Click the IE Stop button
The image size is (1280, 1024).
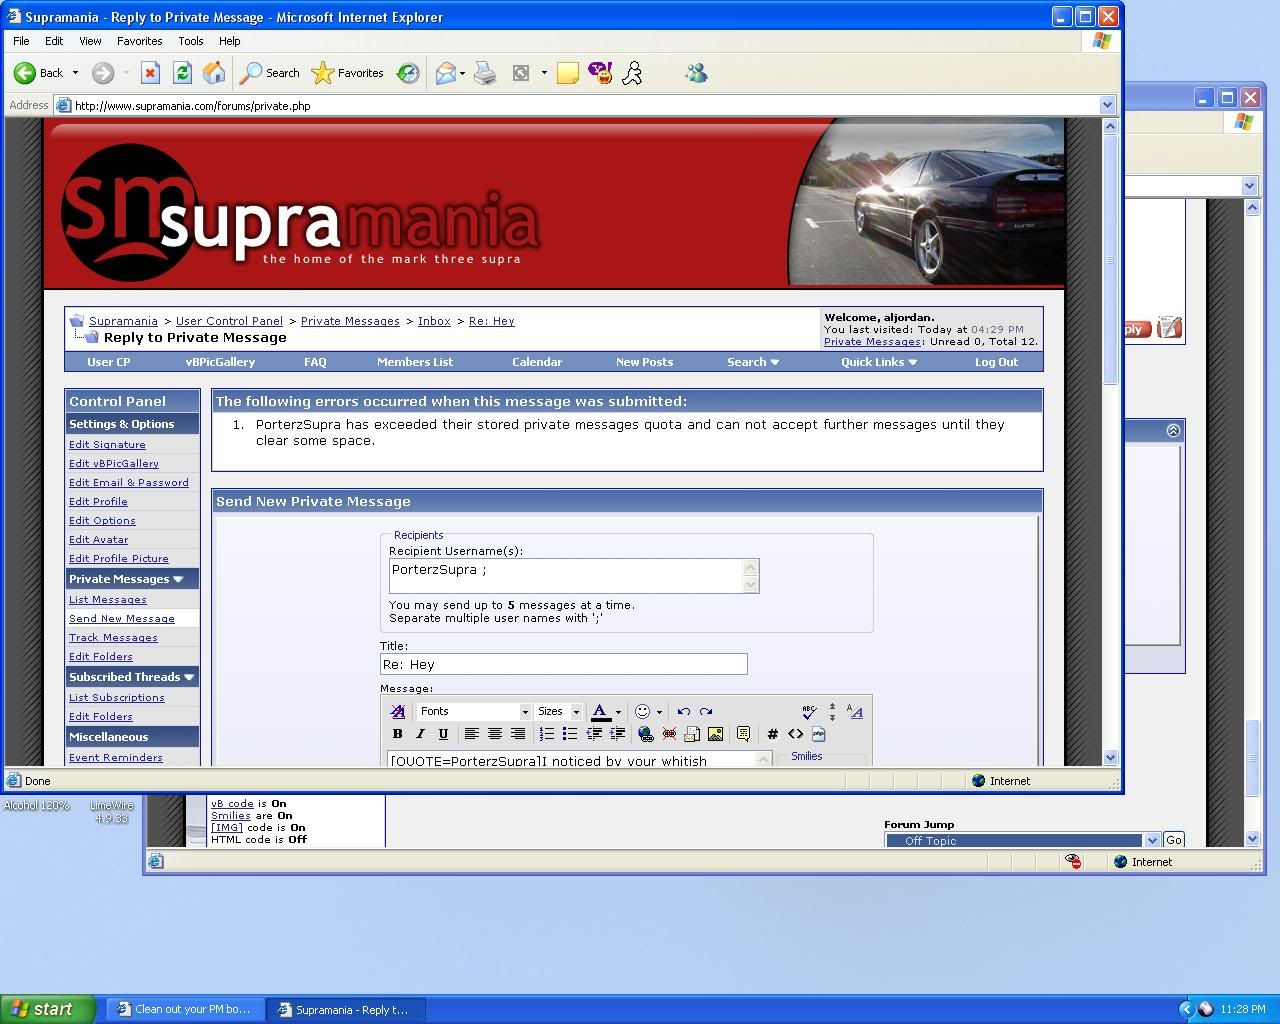(x=150, y=73)
